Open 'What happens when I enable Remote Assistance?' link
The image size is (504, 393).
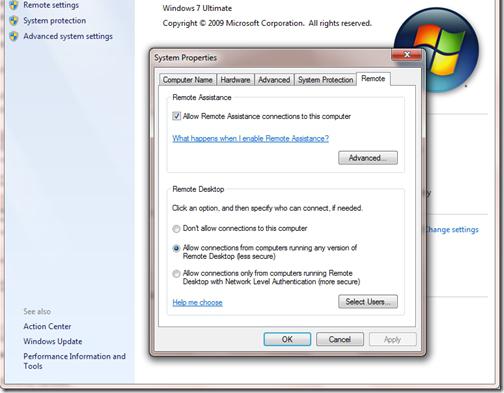[x=251, y=139]
